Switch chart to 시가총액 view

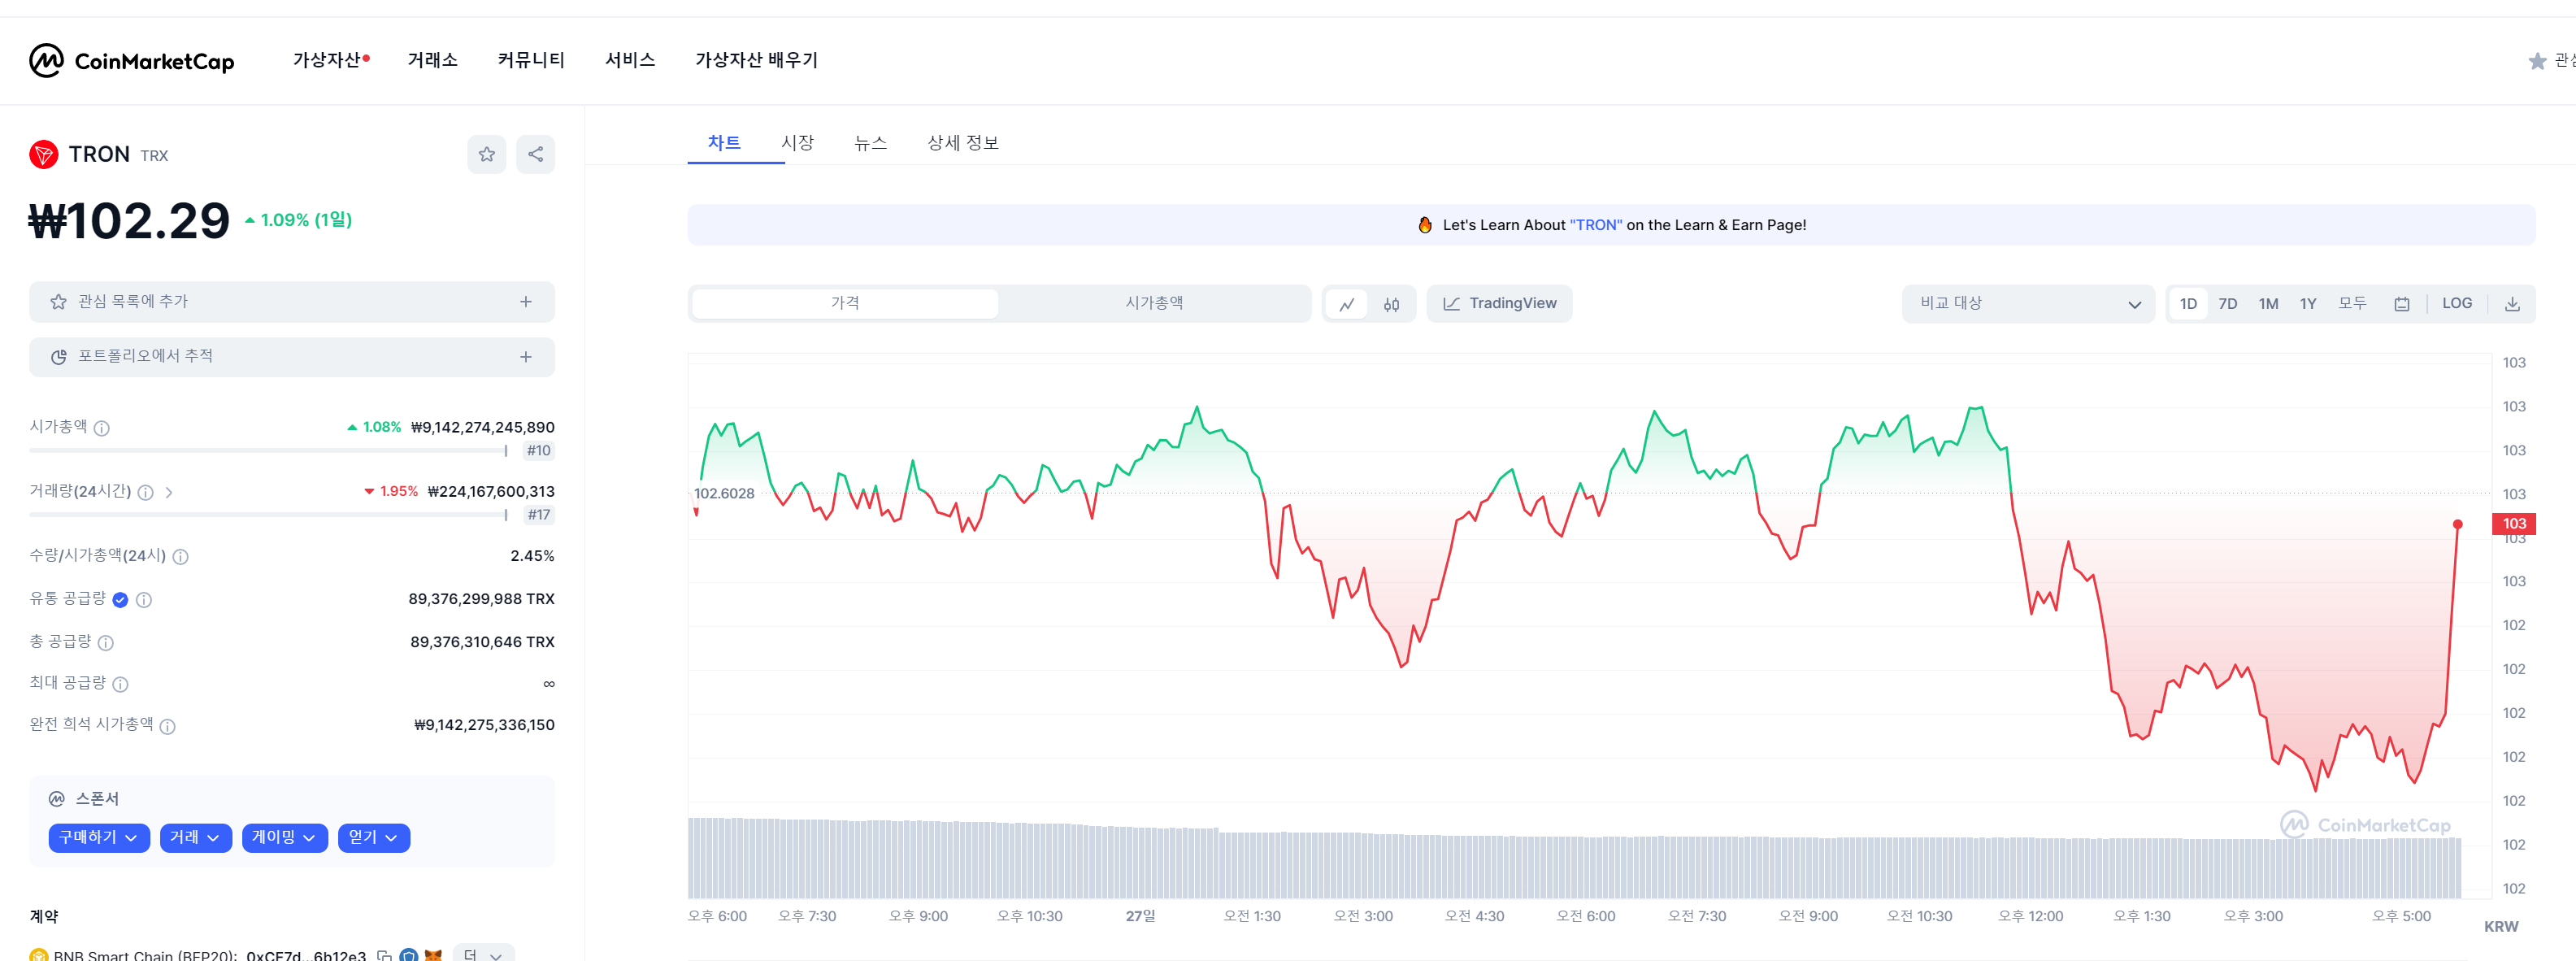[1153, 303]
